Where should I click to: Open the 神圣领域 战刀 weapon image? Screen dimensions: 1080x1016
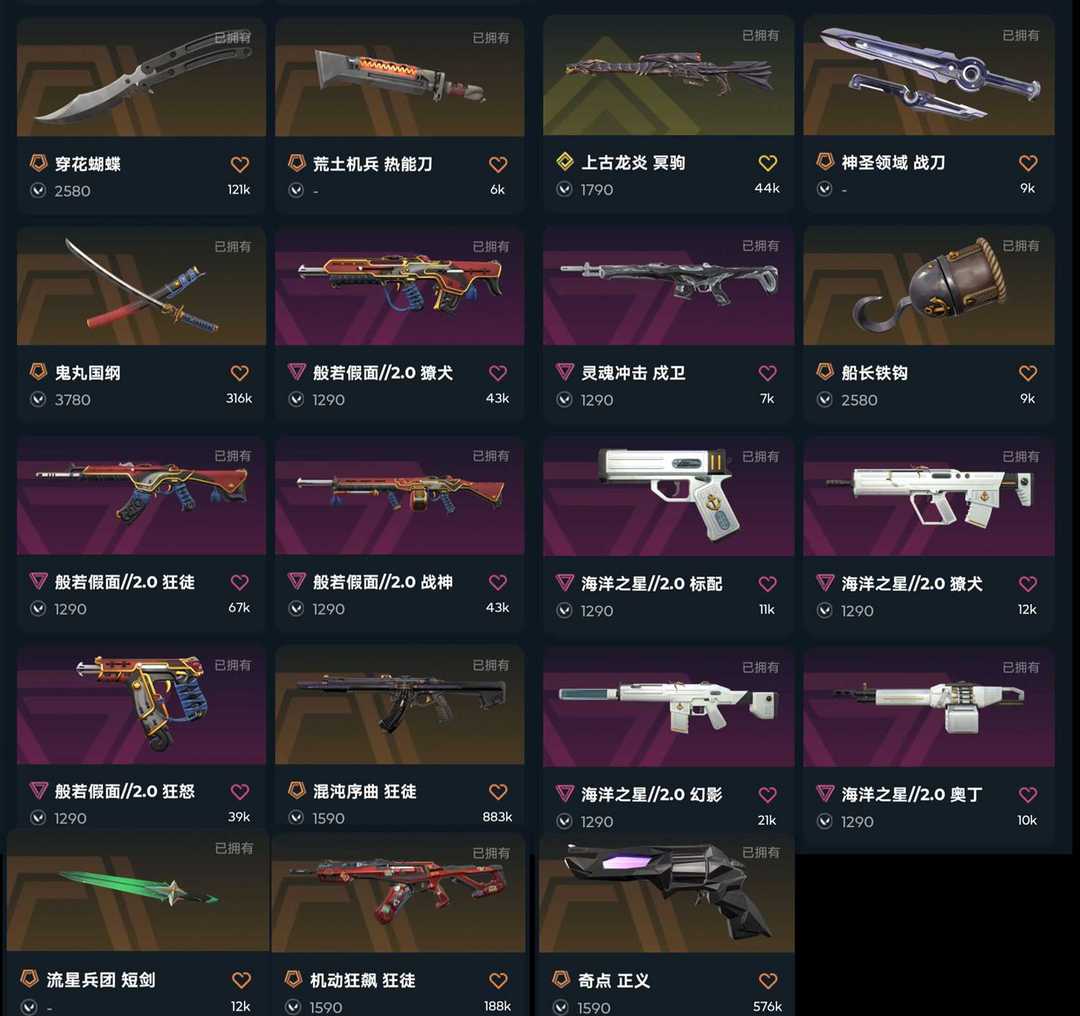pos(928,76)
